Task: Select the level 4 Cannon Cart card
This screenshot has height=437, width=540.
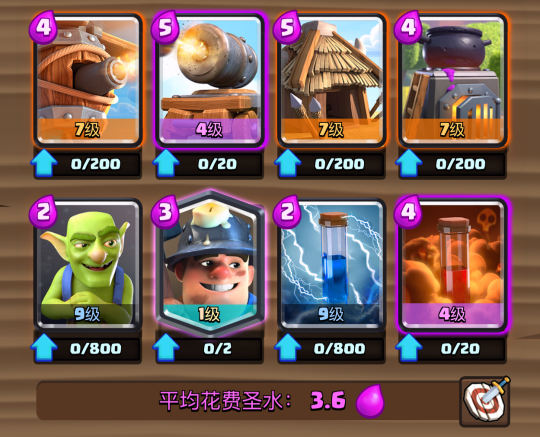Action: point(210,81)
